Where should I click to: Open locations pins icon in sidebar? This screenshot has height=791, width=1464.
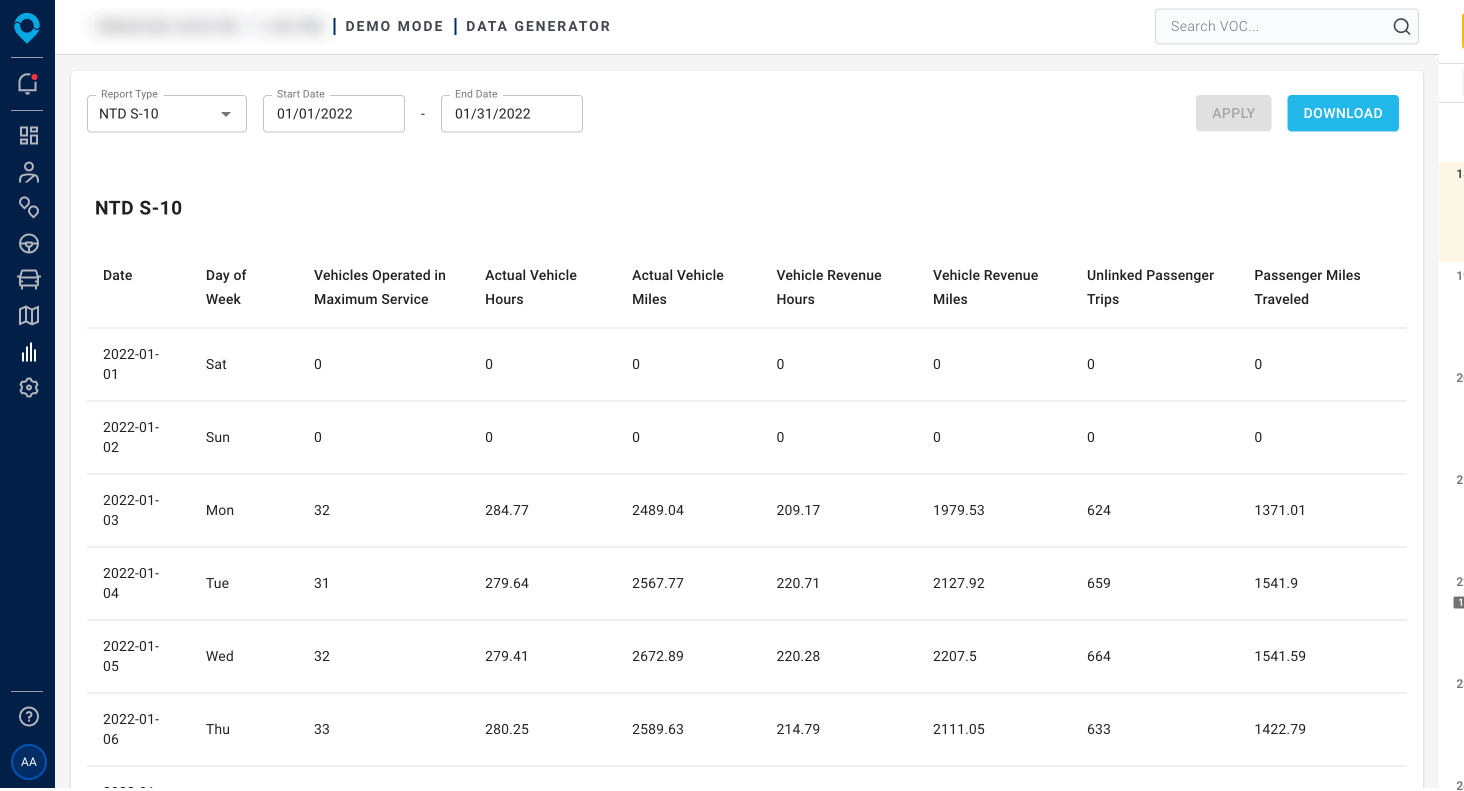(x=28, y=208)
